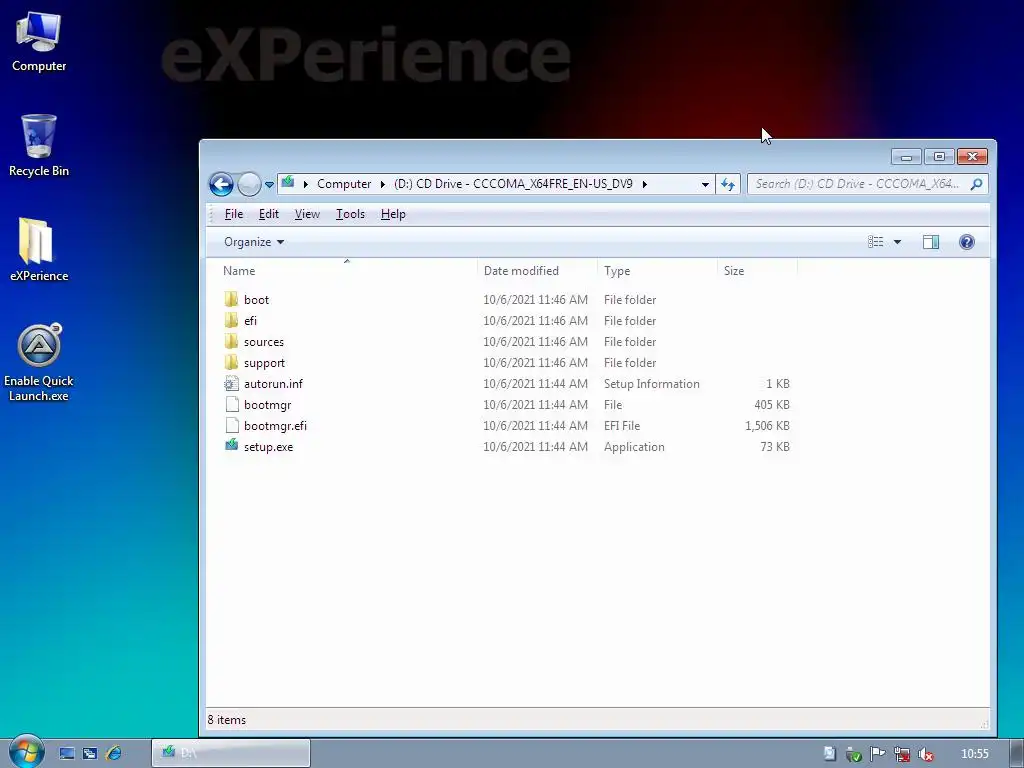Launch Internet Explorer from quick launch

[x=114, y=754]
